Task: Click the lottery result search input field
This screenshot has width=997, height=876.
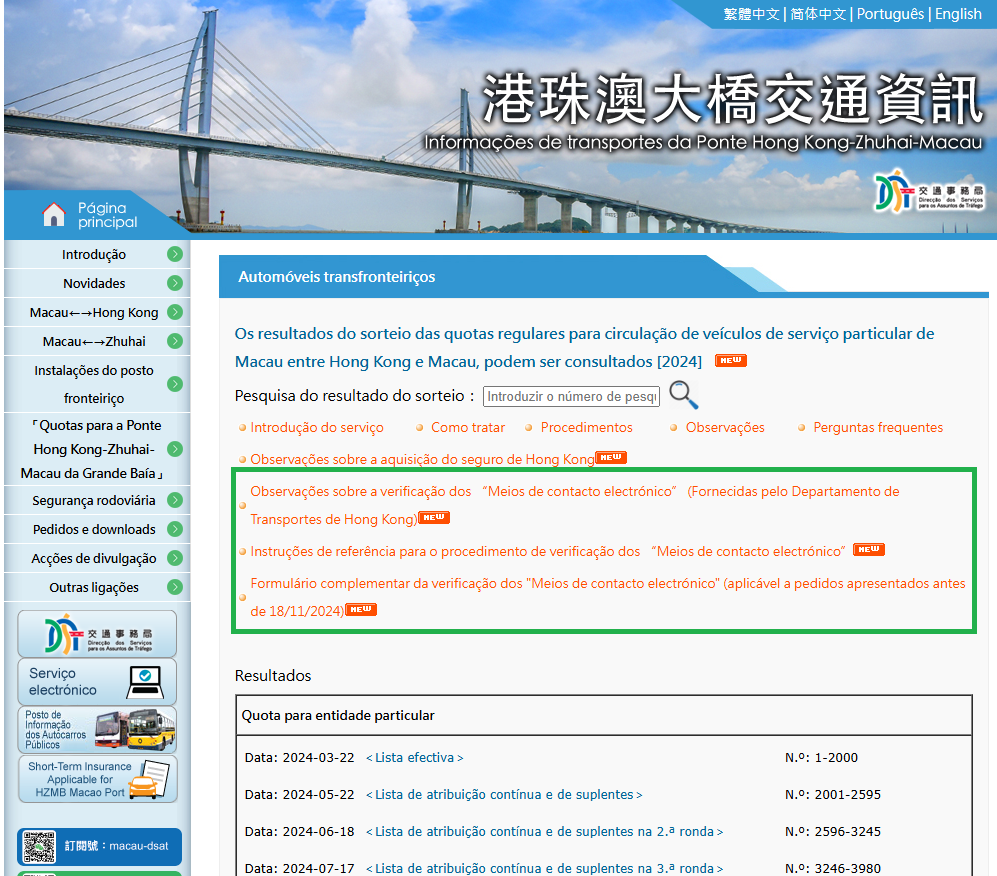Action: 571,396
